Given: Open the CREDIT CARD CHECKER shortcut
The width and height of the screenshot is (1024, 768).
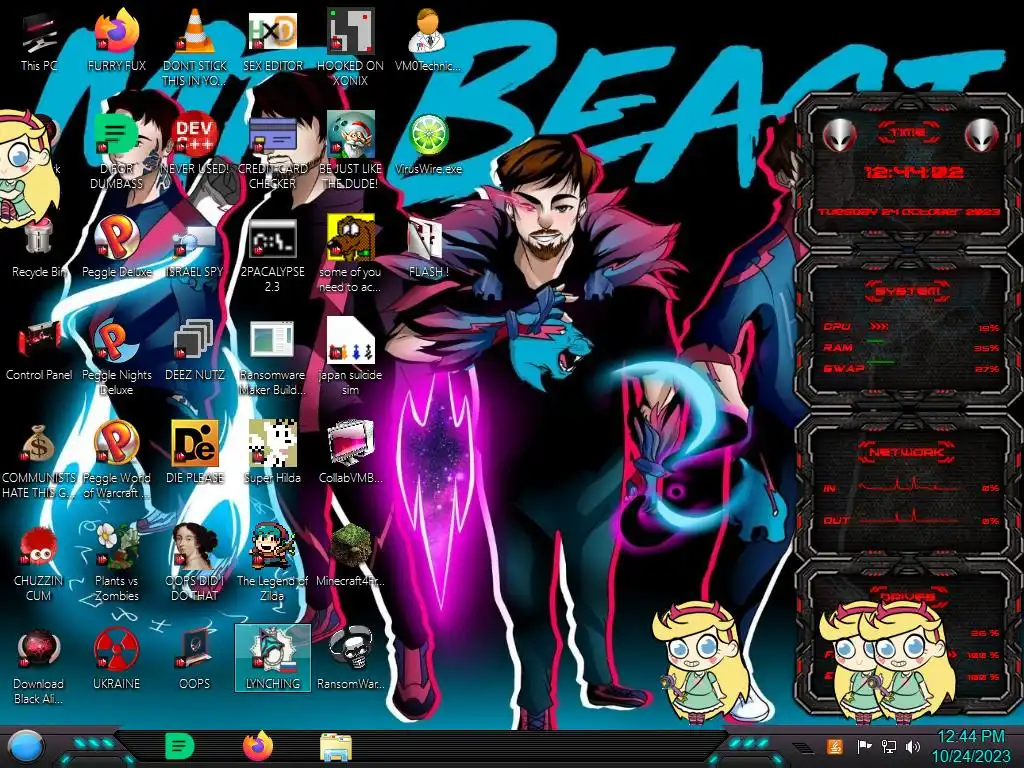Looking at the screenshot, I should [272, 136].
